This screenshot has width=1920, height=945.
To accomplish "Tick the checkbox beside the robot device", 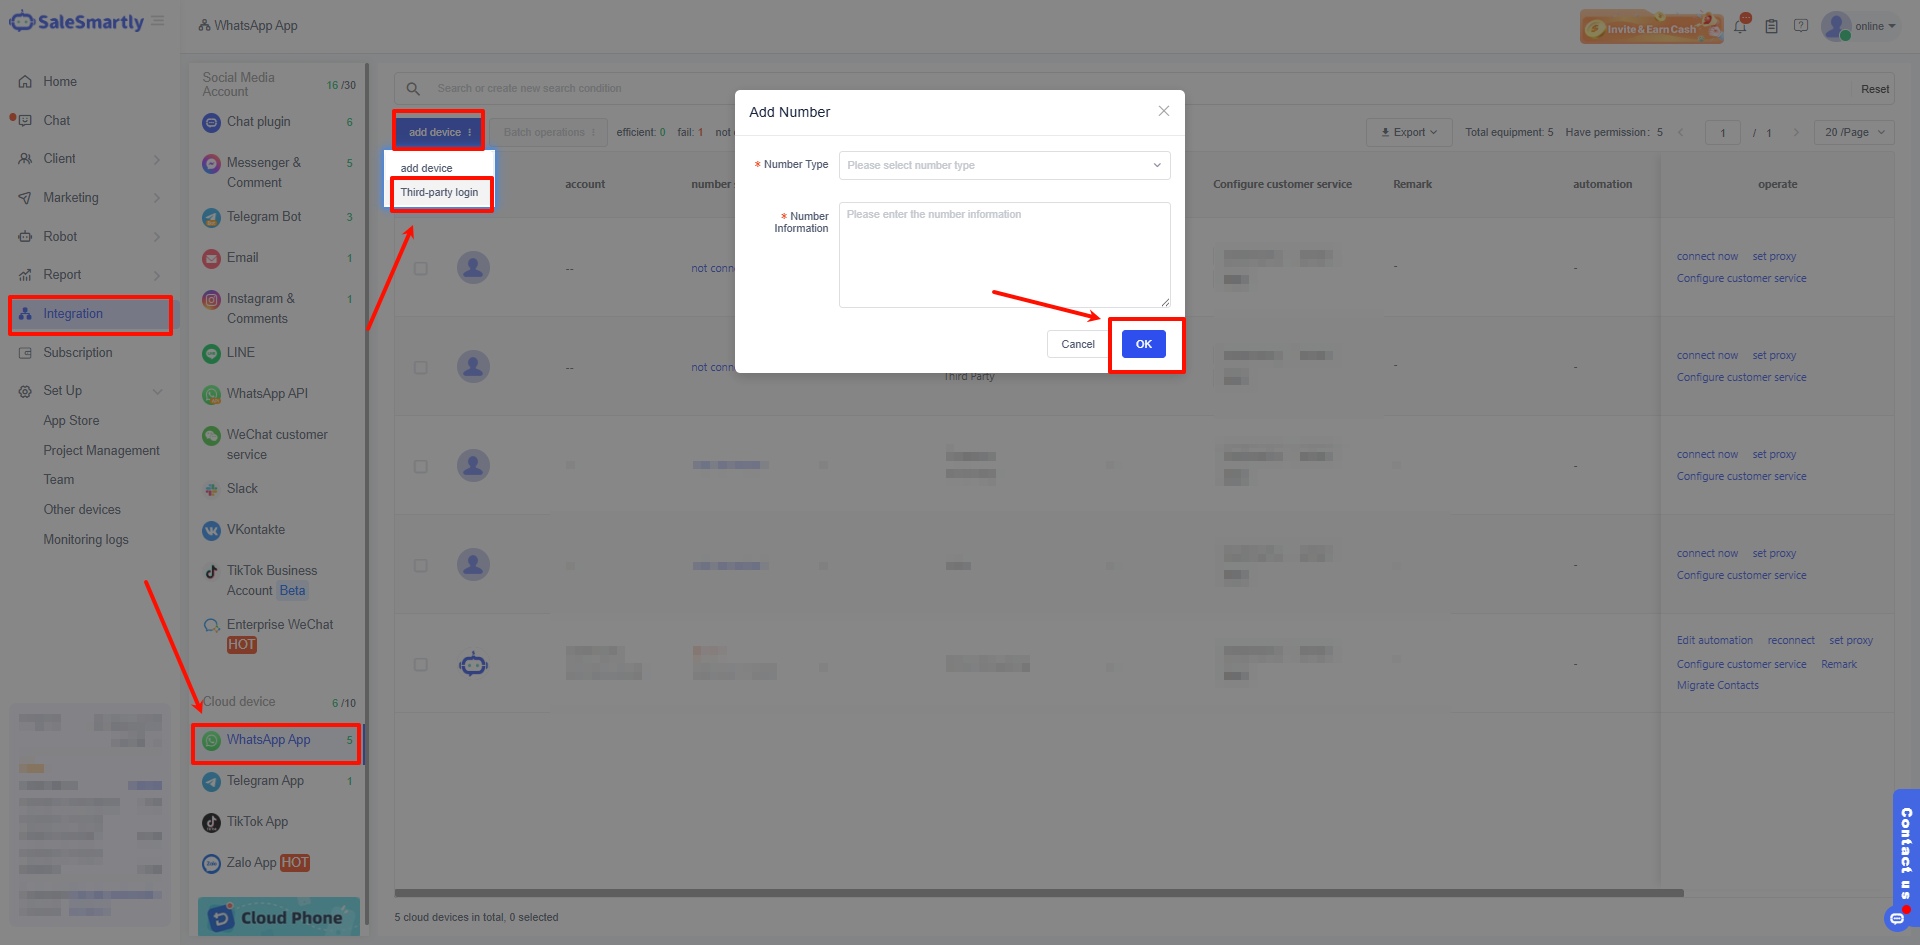I will 421,665.
